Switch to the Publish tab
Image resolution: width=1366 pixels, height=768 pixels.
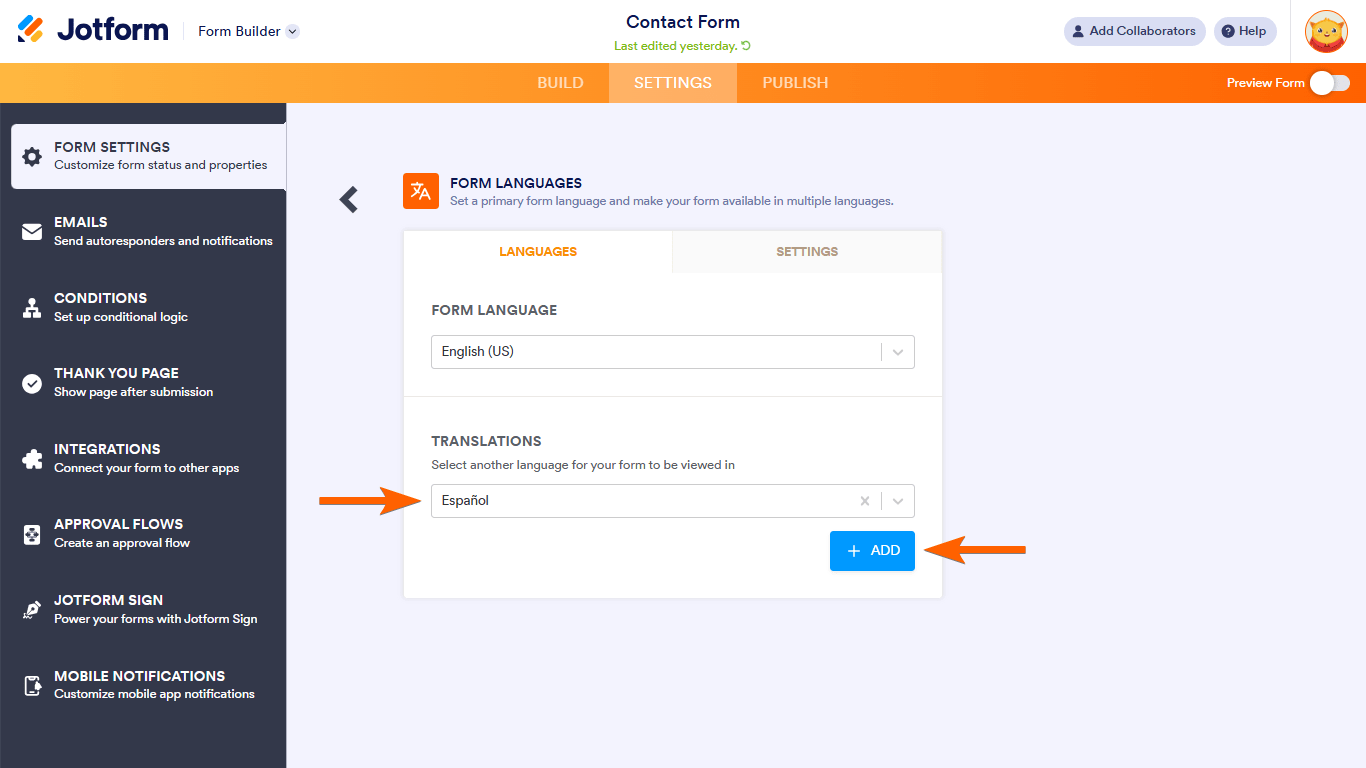point(795,83)
